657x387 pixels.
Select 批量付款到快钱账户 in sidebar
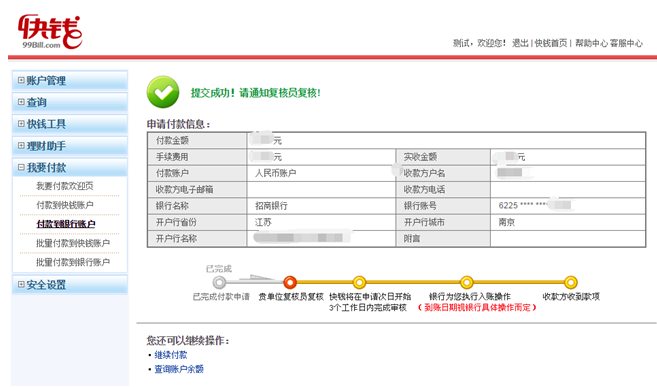(73, 243)
